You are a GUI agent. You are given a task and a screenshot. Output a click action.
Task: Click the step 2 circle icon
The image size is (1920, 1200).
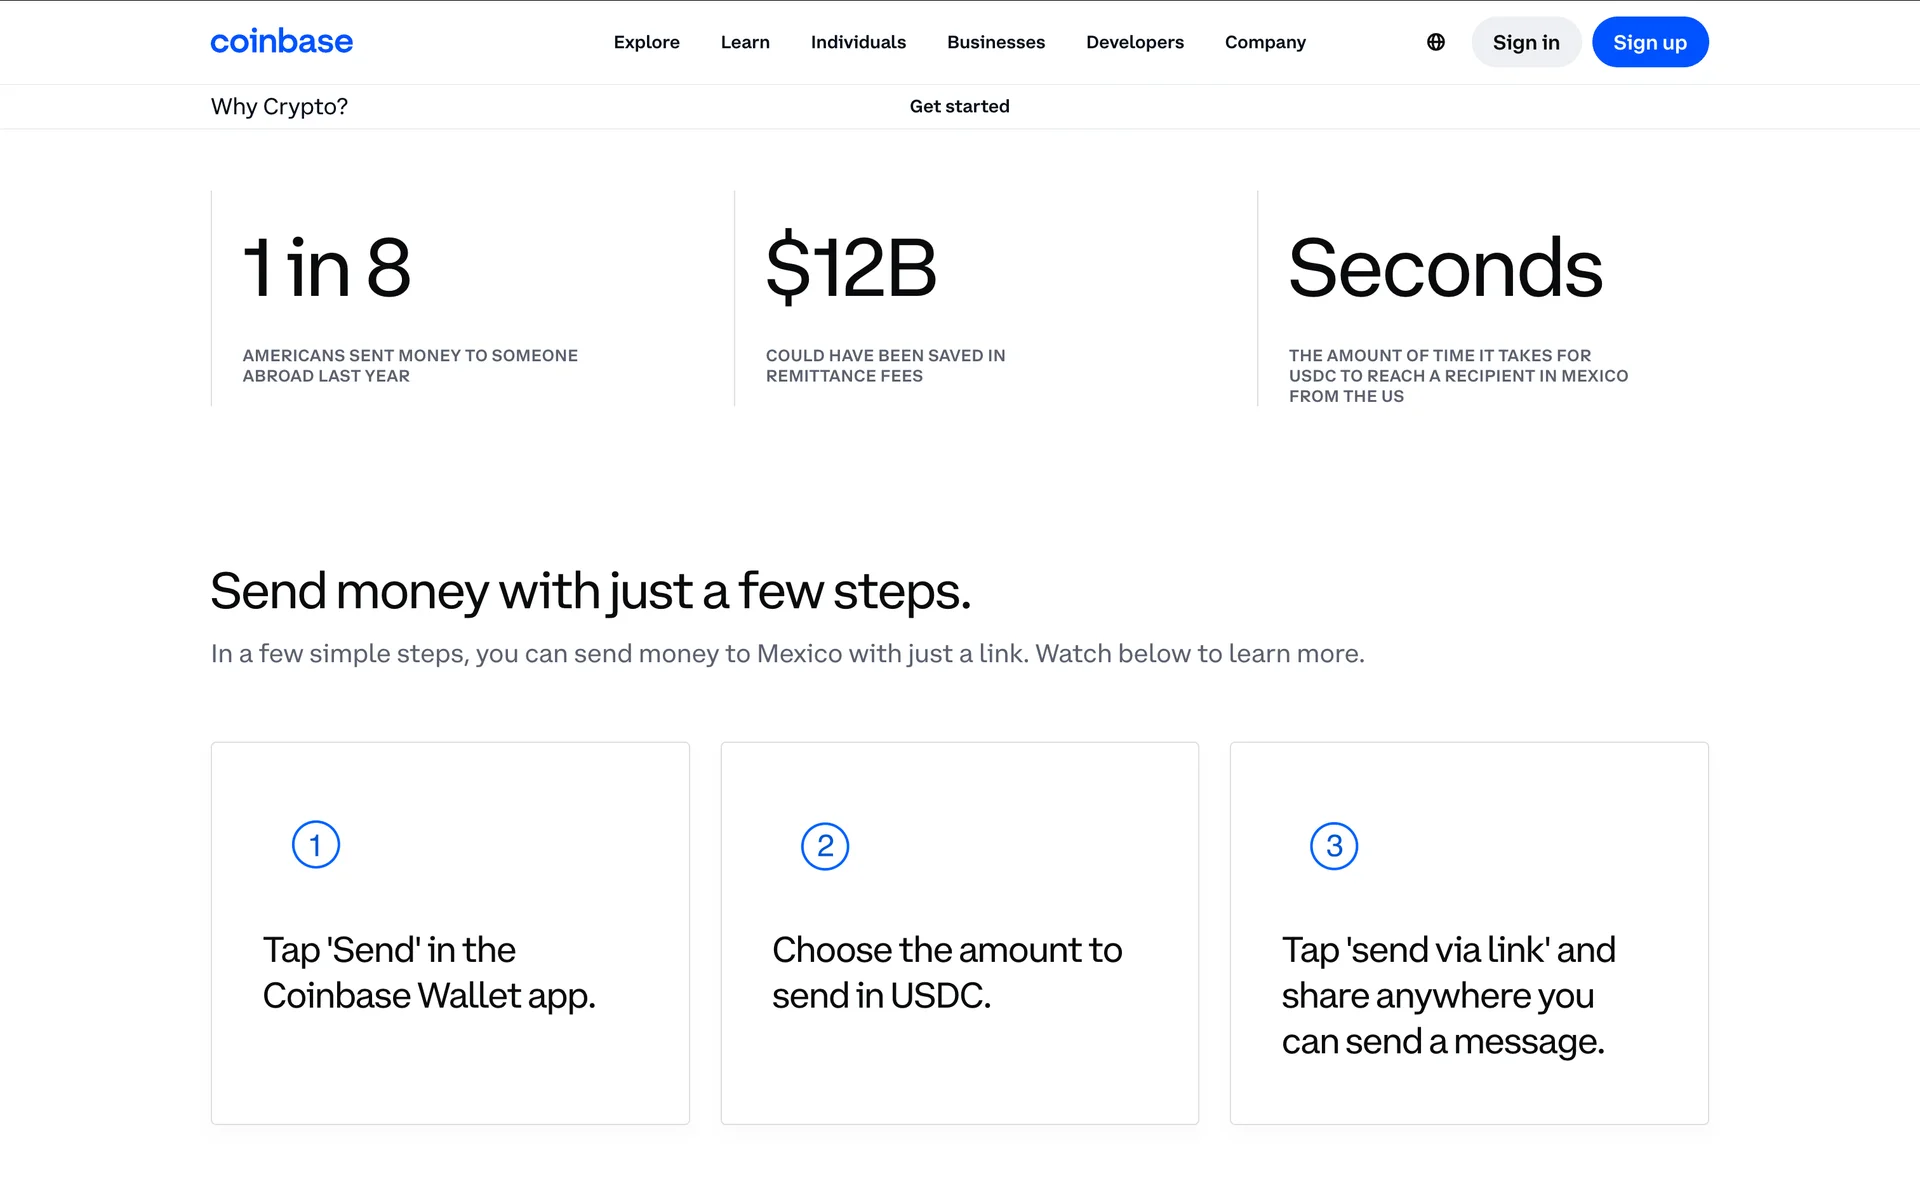coord(825,846)
